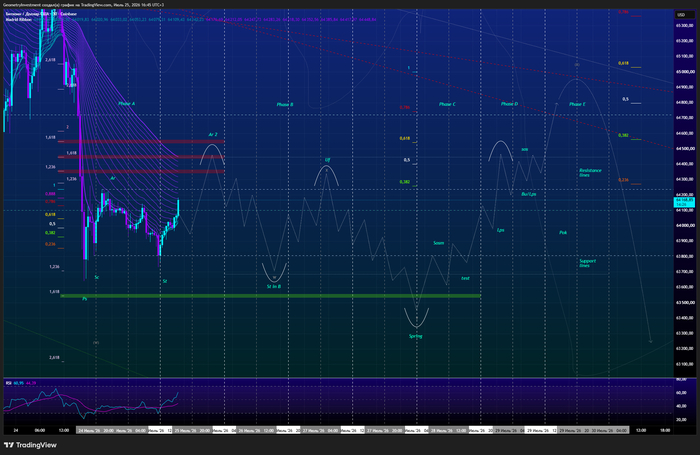Click the Lps annotation
Image resolution: width=700 pixels, height=455 pixels.
coord(500,230)
